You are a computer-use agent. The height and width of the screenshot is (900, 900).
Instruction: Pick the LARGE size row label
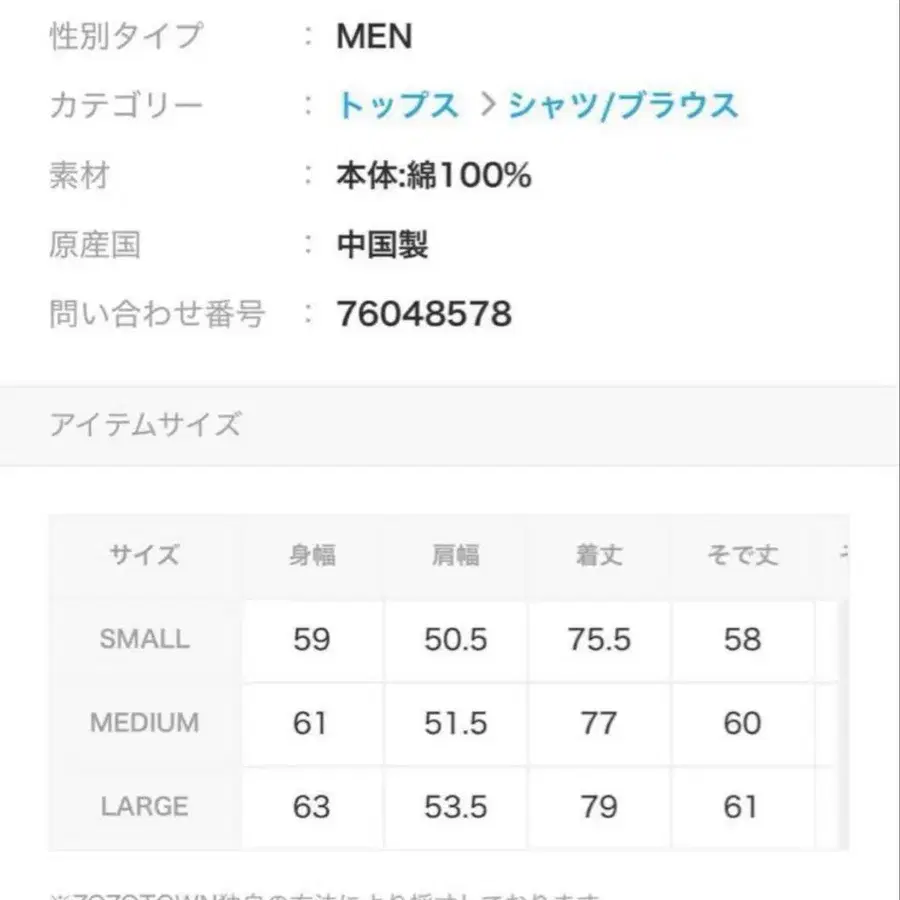point(145,805)
